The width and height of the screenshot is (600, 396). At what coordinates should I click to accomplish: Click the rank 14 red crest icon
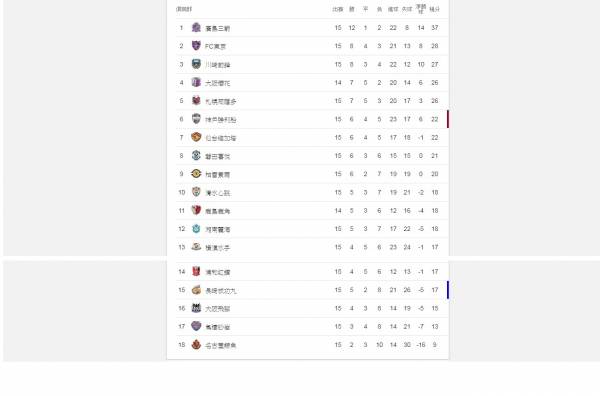tap(196, 271)
